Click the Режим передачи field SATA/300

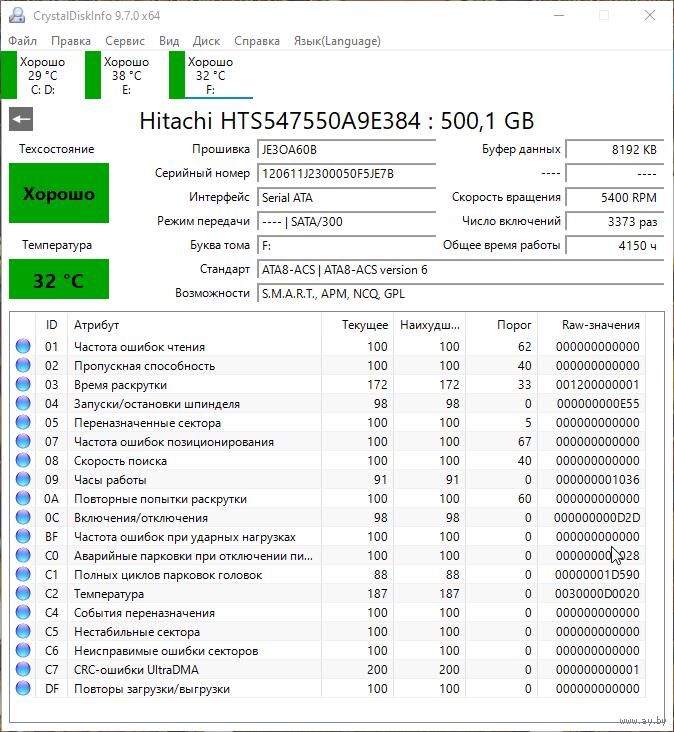[x=346, y=221]
